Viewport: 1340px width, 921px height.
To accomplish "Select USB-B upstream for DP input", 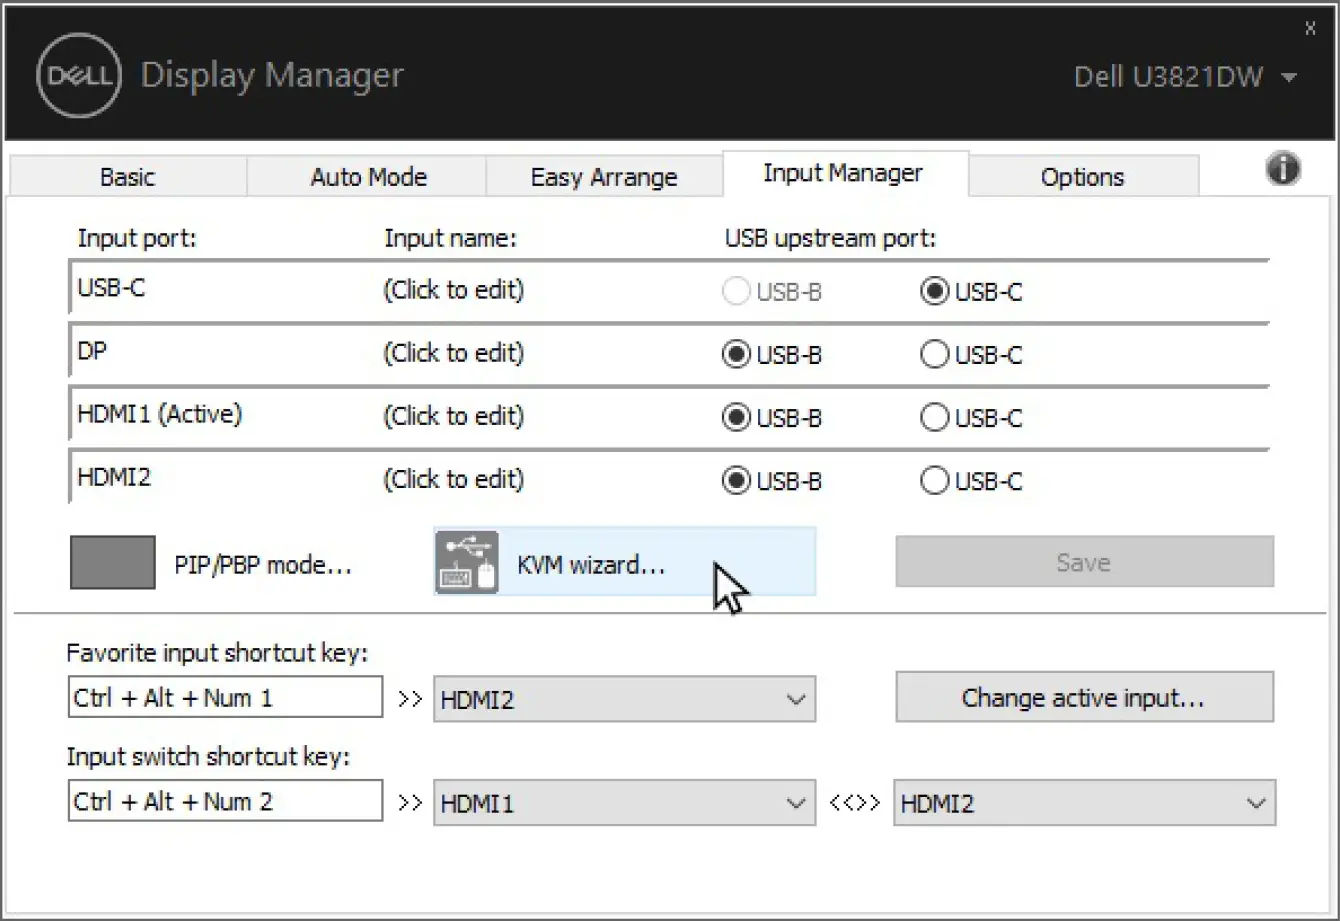I will 735,354.
